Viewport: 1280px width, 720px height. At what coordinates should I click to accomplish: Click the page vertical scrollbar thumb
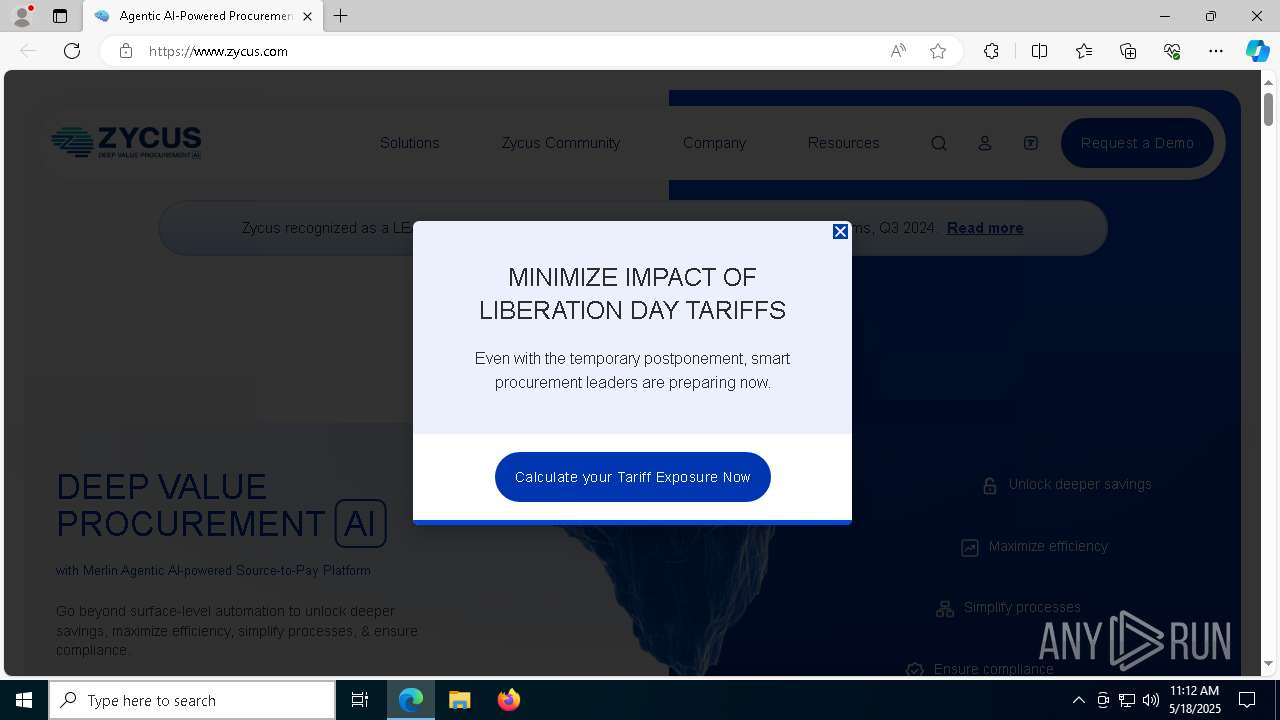[1268, 108]
